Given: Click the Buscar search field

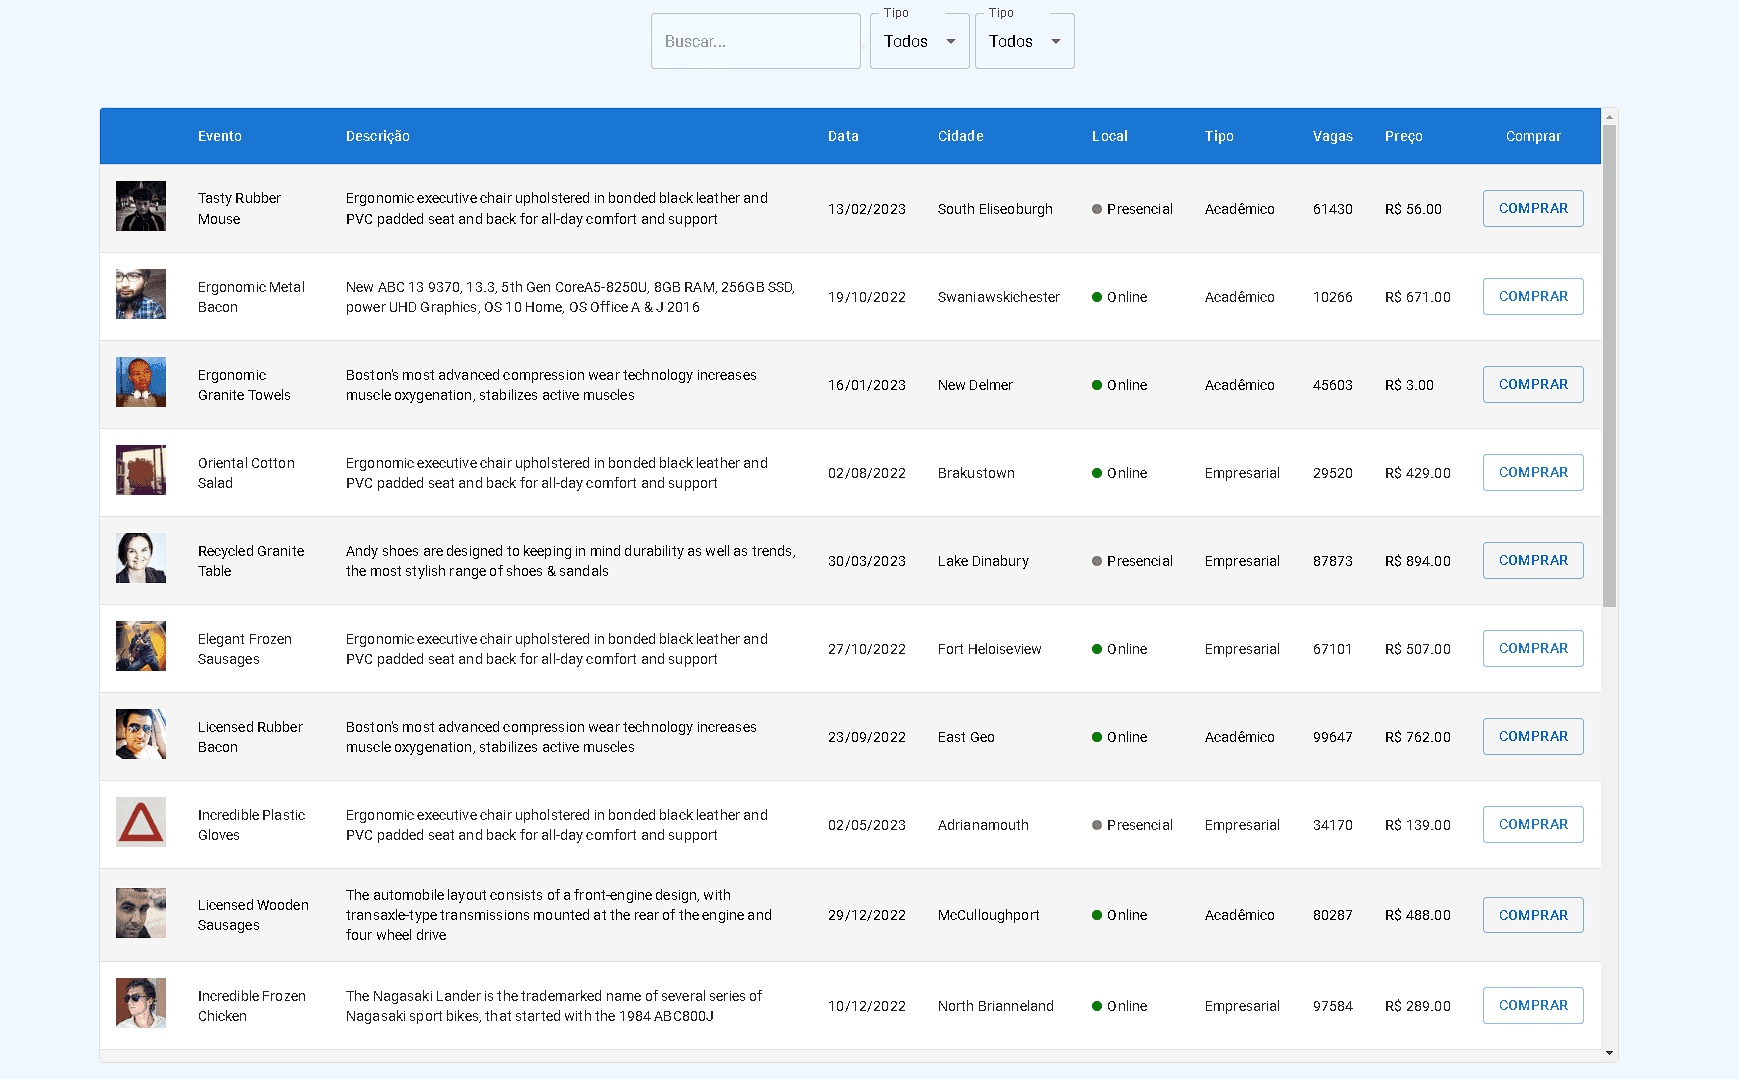Looking at the screenshot, I should [x=755, y=41].
